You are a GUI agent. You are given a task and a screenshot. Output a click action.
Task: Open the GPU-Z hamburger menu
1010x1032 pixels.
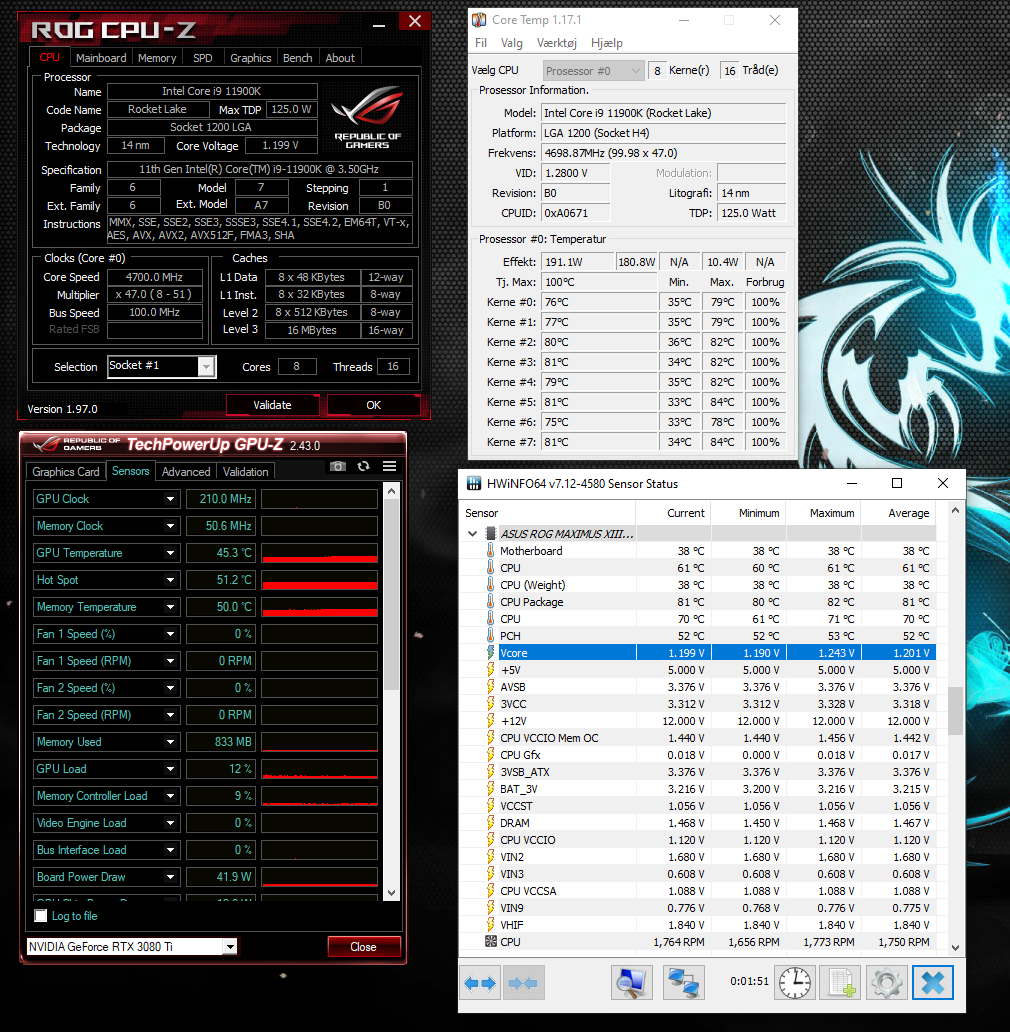tap(389, 467)
